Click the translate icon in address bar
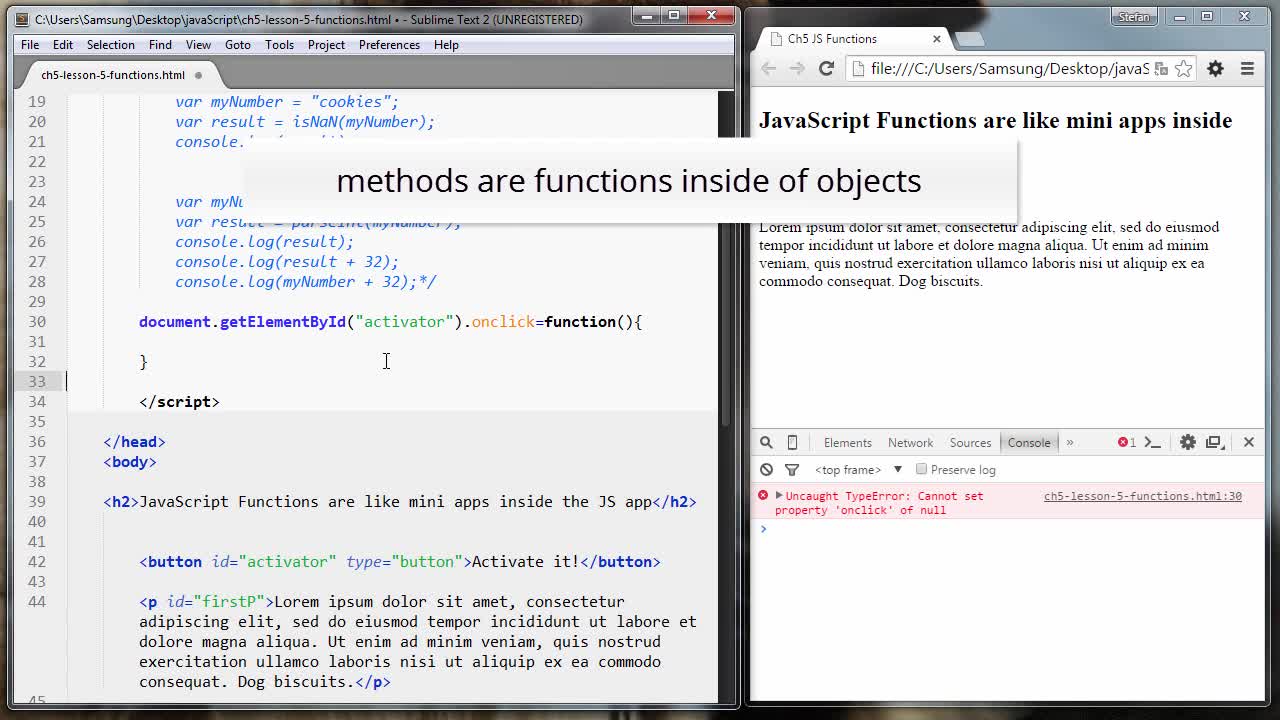 [1161, 68]
